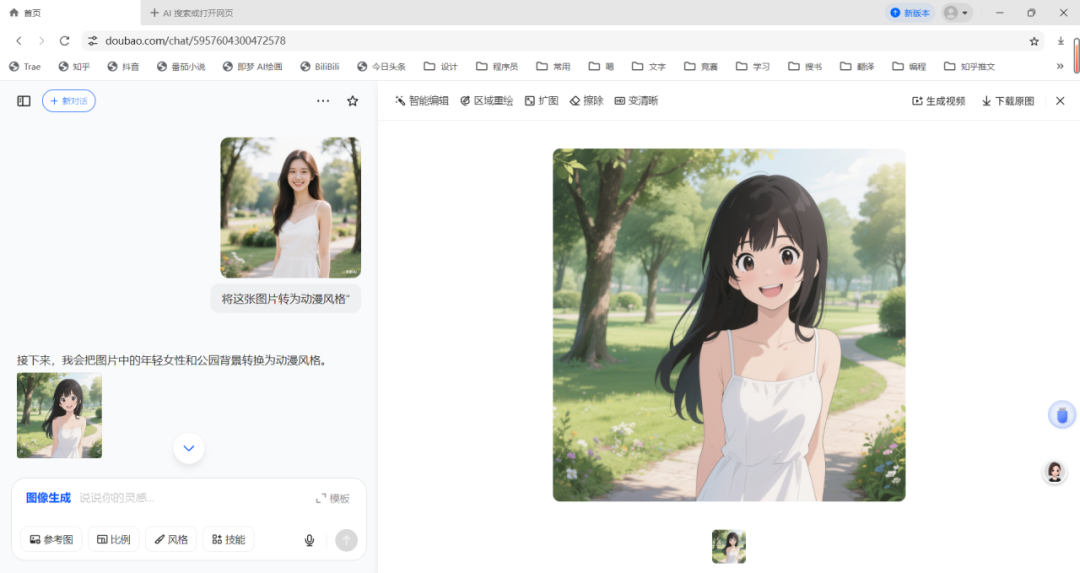Screen dimensions: 1080x573
Task: Click the scroll-to-bottom chevron button
Action: 189,448
